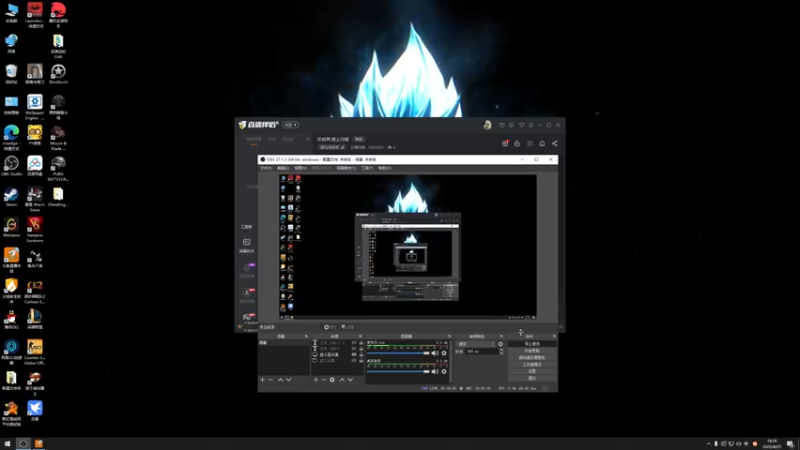
Task: Select the YY语音 desktop icon
Action: pos(35,135)
